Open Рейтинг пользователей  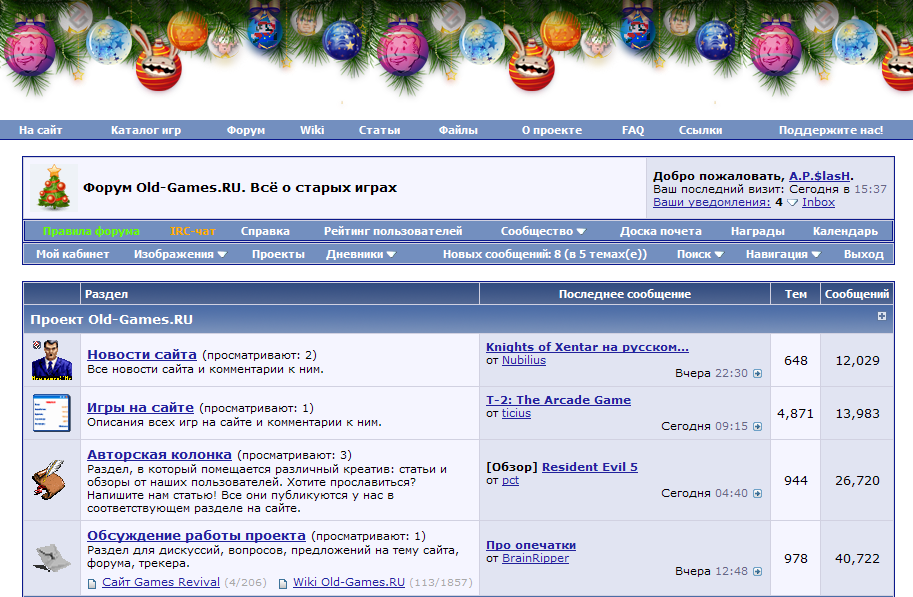[393, 231]
